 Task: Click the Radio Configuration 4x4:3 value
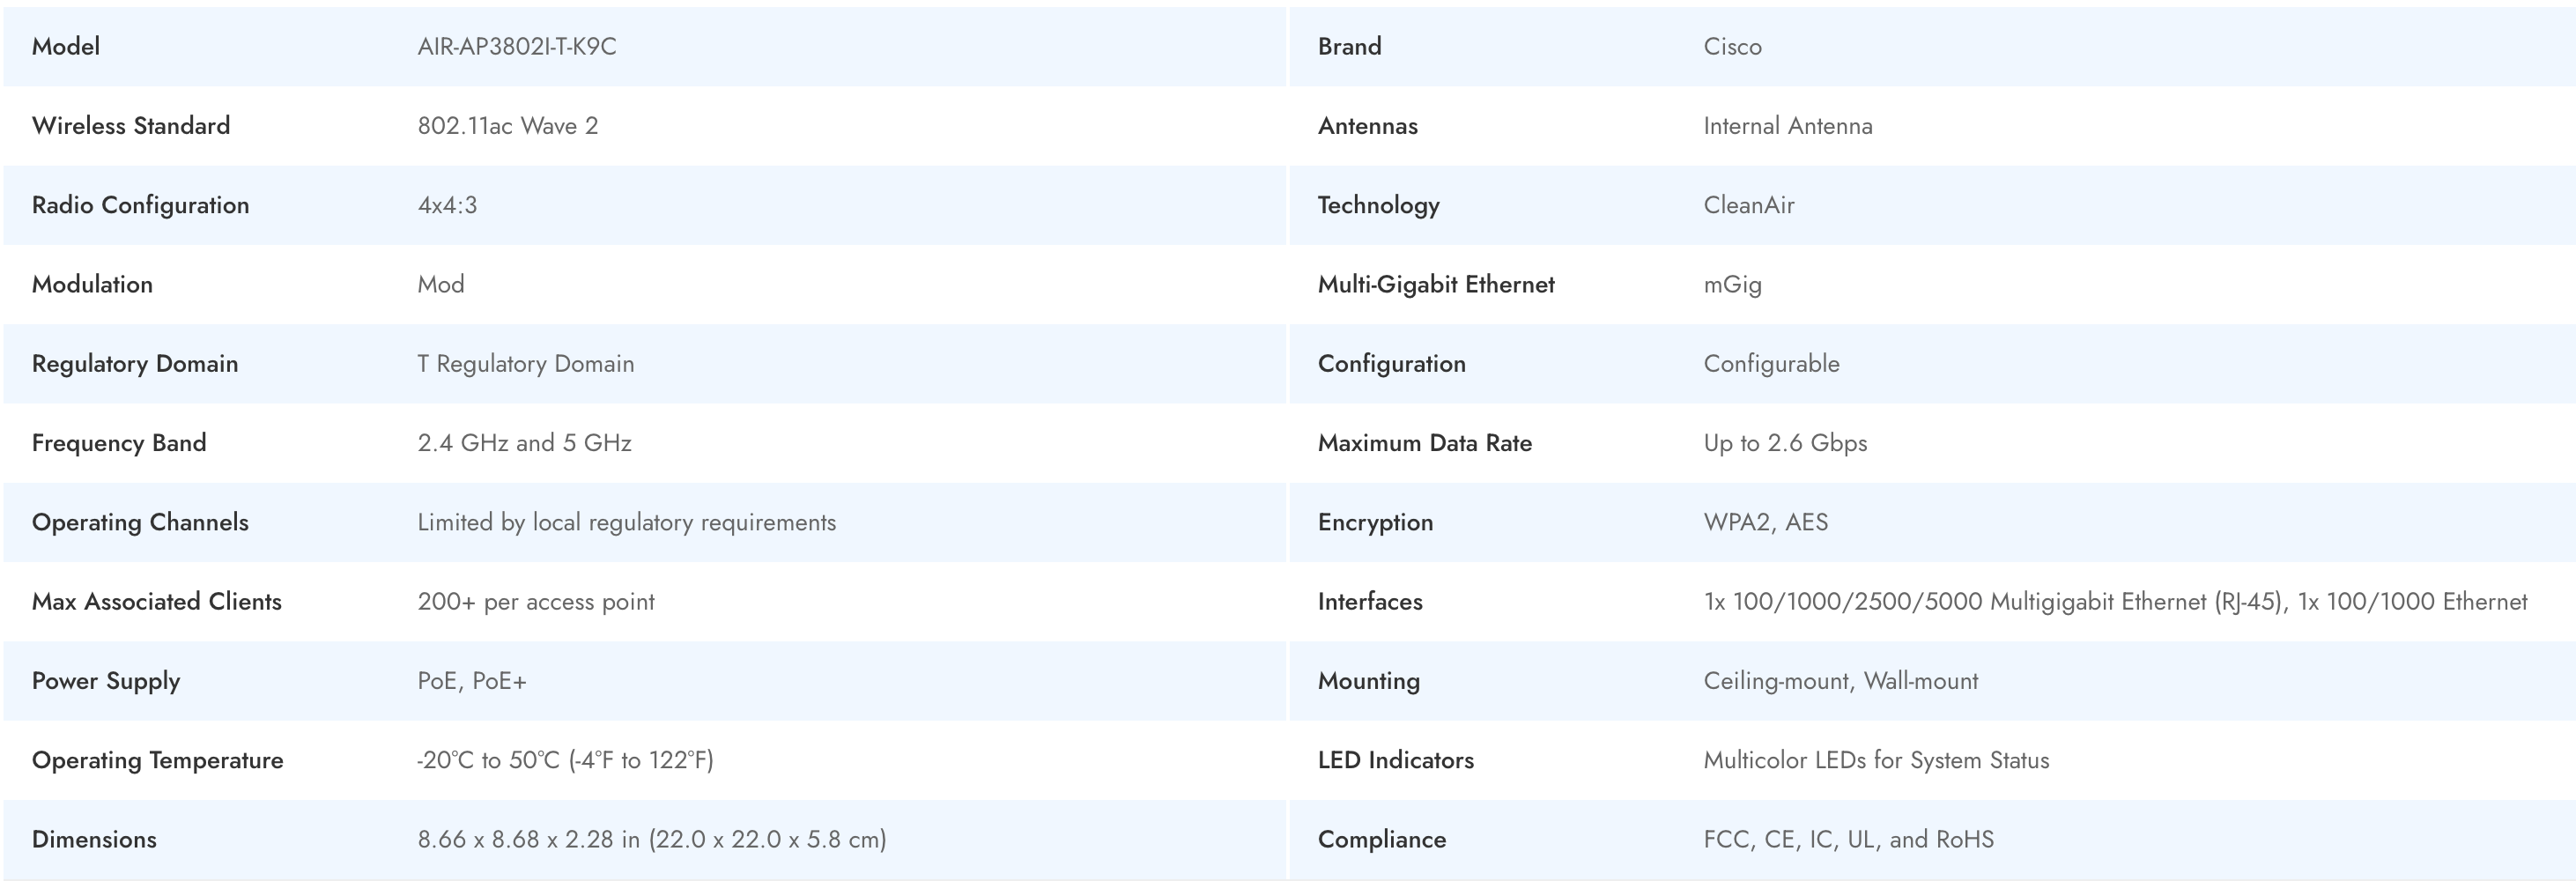447,205
